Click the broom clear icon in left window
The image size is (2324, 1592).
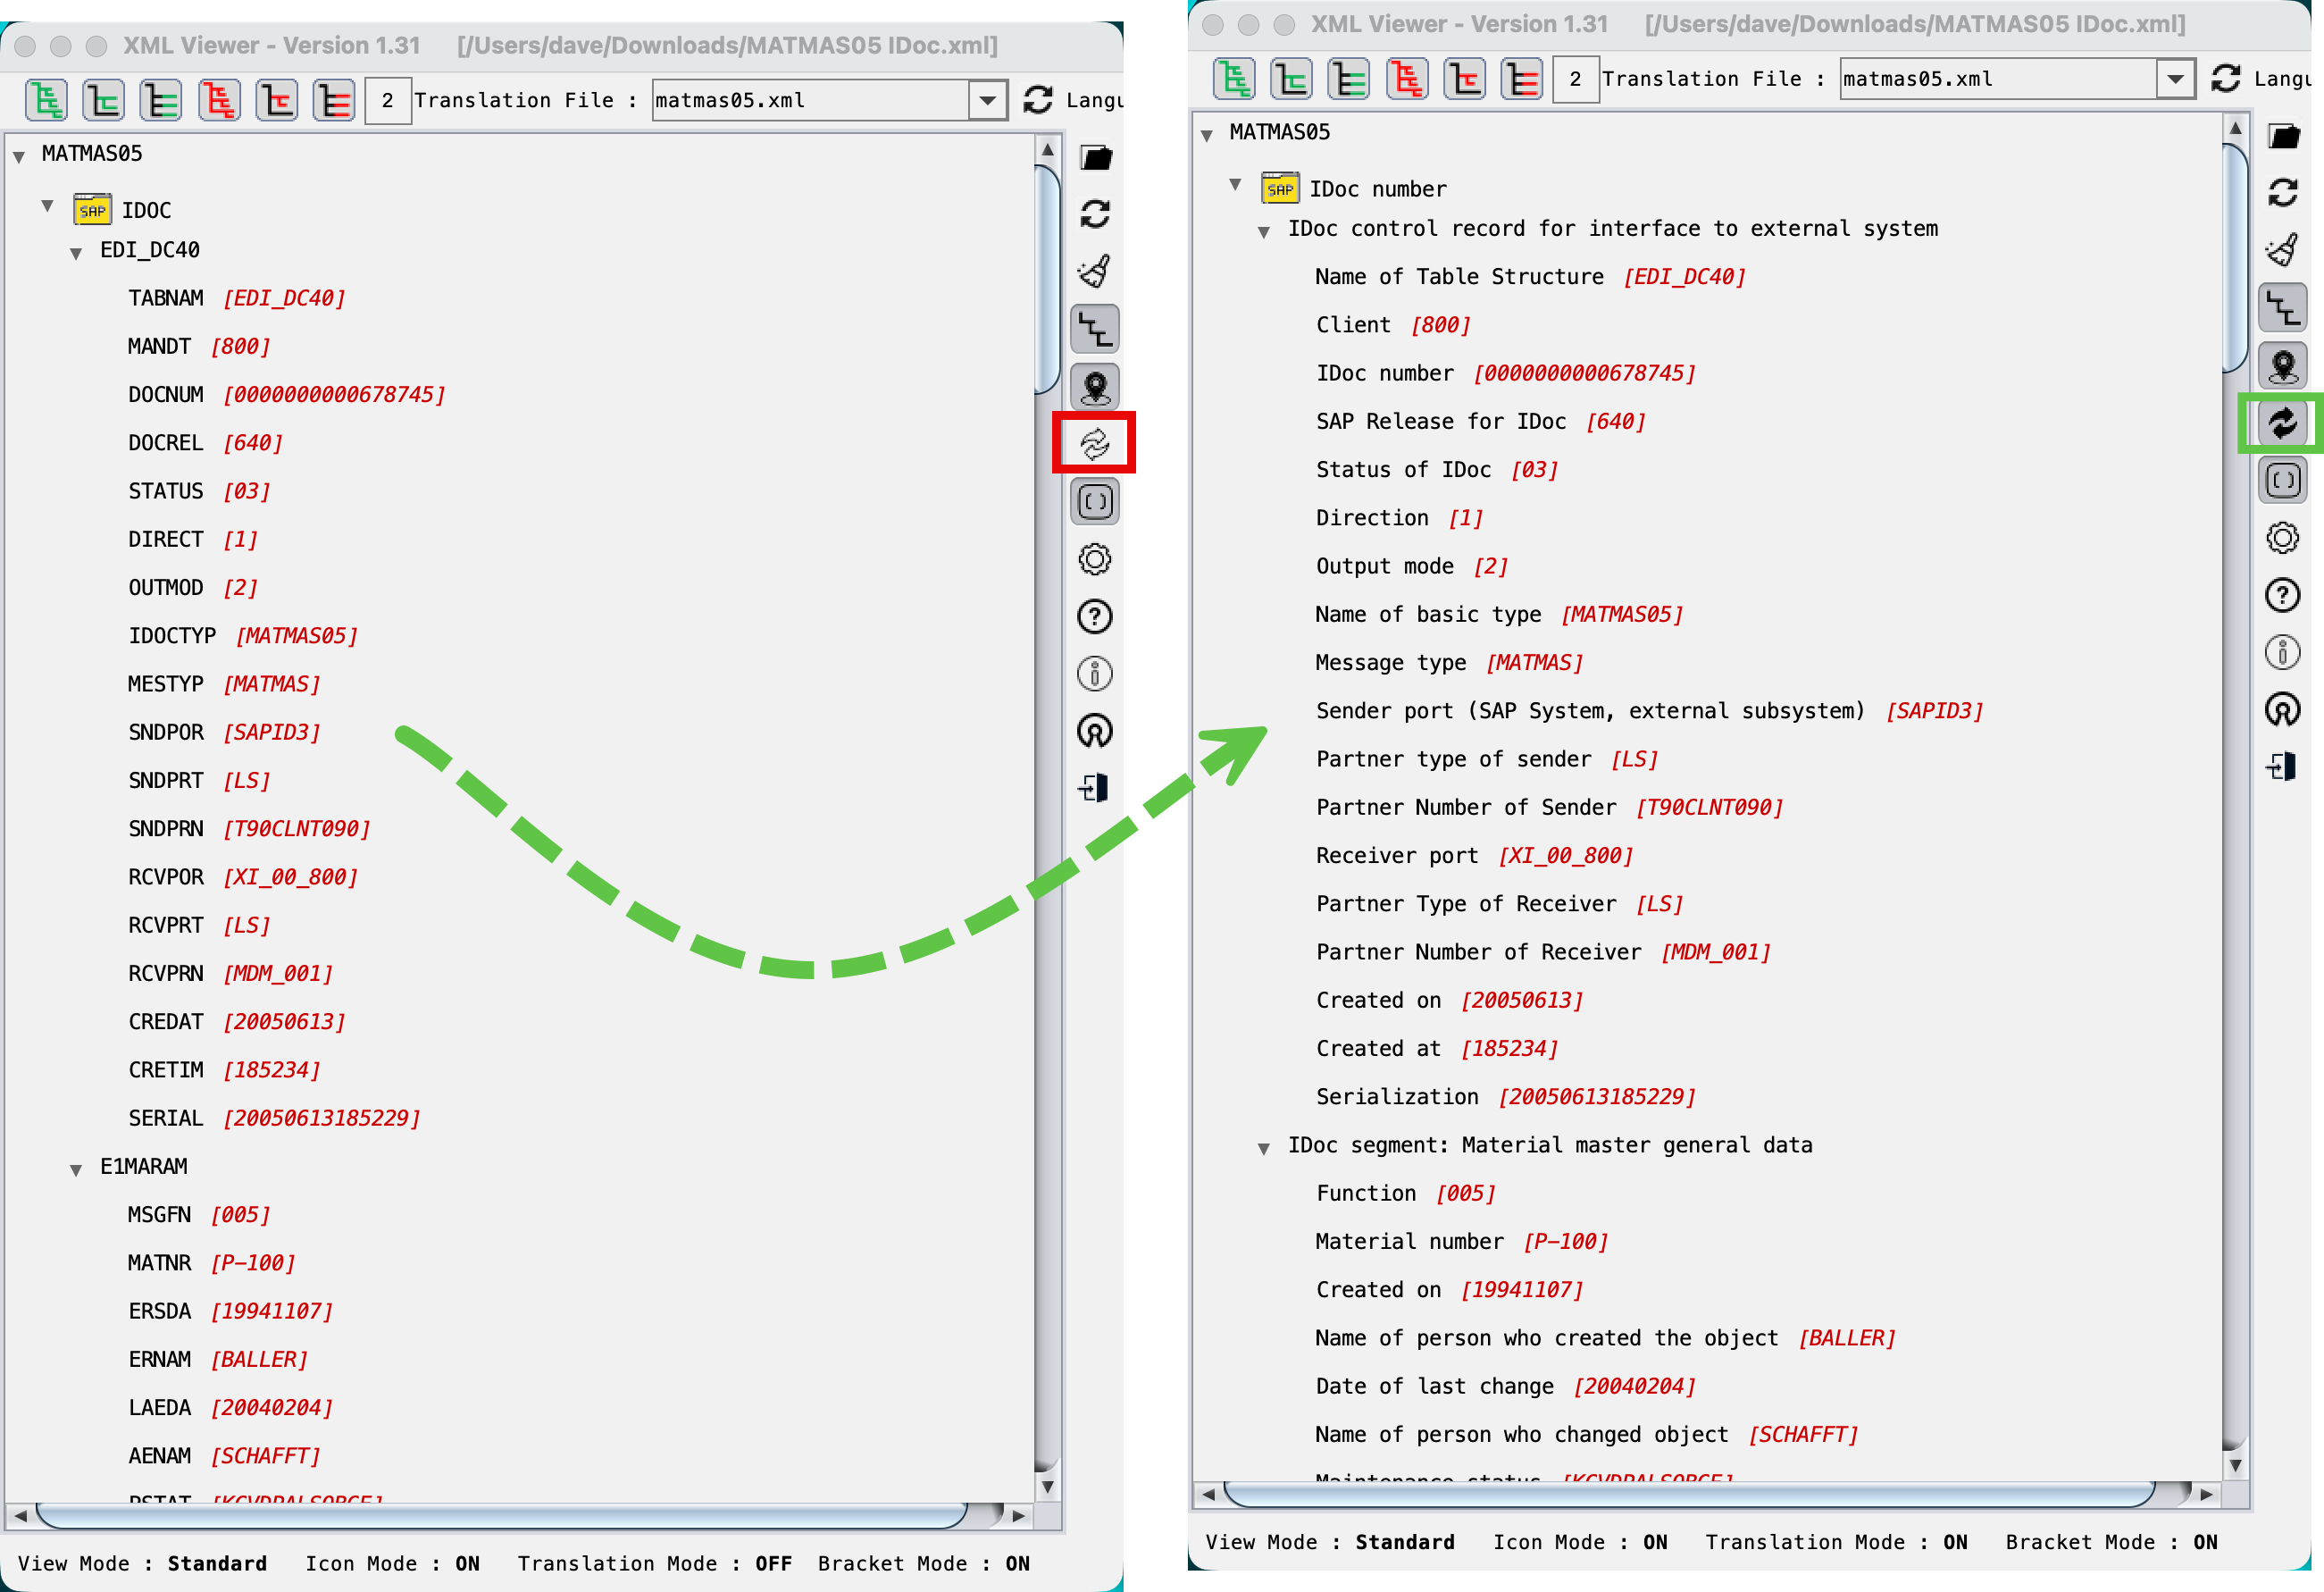click(1095, 271)
